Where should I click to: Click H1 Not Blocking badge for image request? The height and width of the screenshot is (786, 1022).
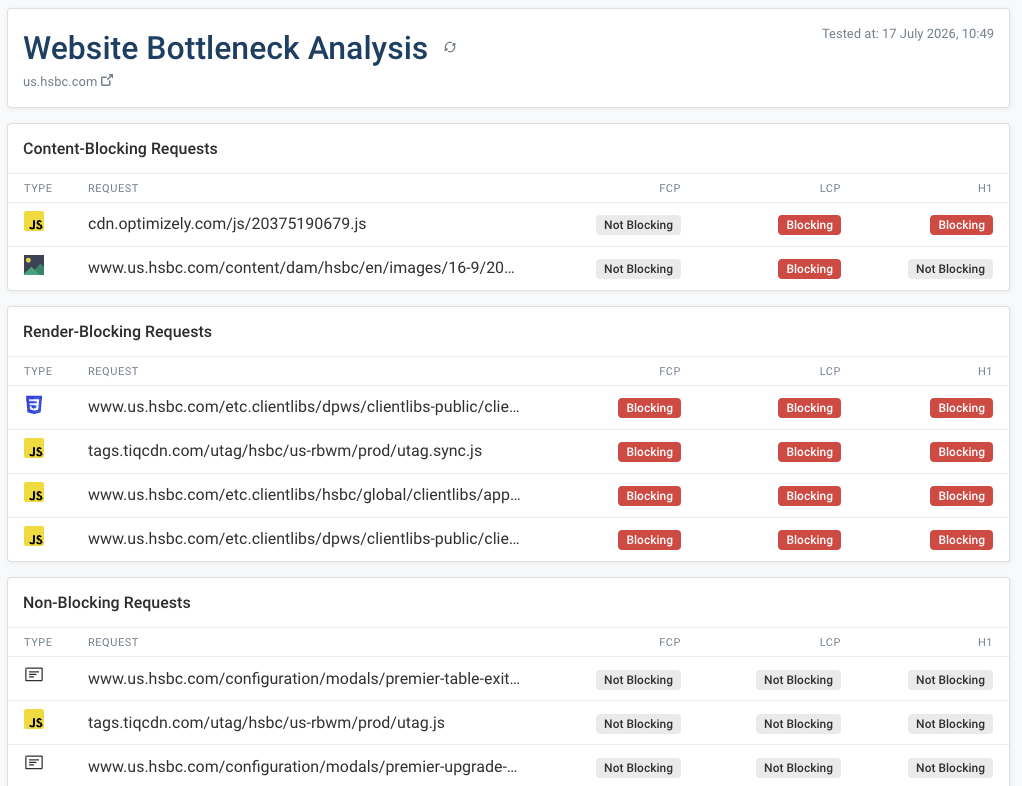tap(950, 269)
